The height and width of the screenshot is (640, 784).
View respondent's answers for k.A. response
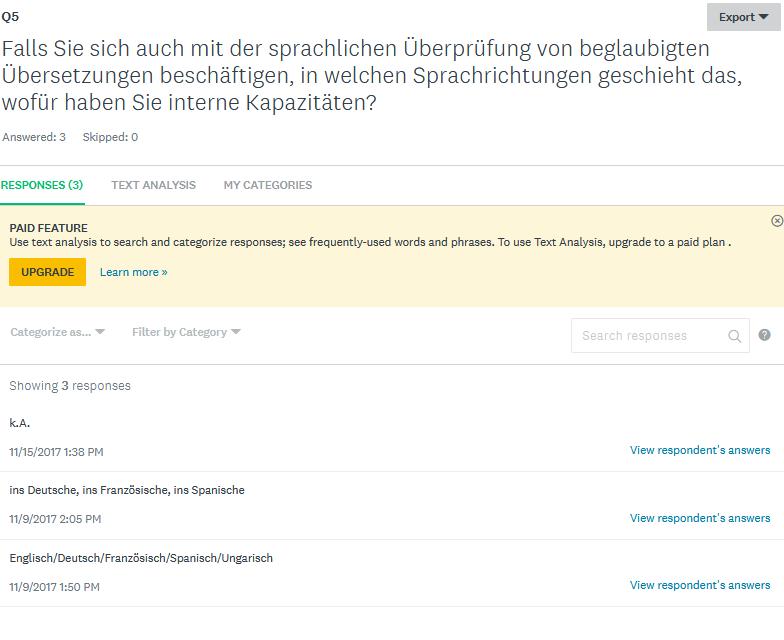(x=700, y=450)
